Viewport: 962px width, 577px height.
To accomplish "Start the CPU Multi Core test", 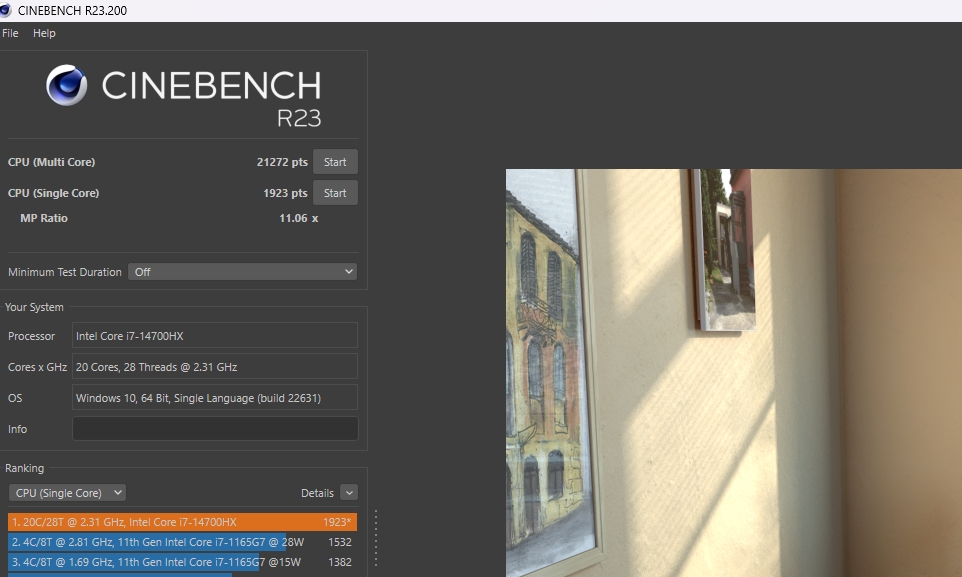I will 335,162.
